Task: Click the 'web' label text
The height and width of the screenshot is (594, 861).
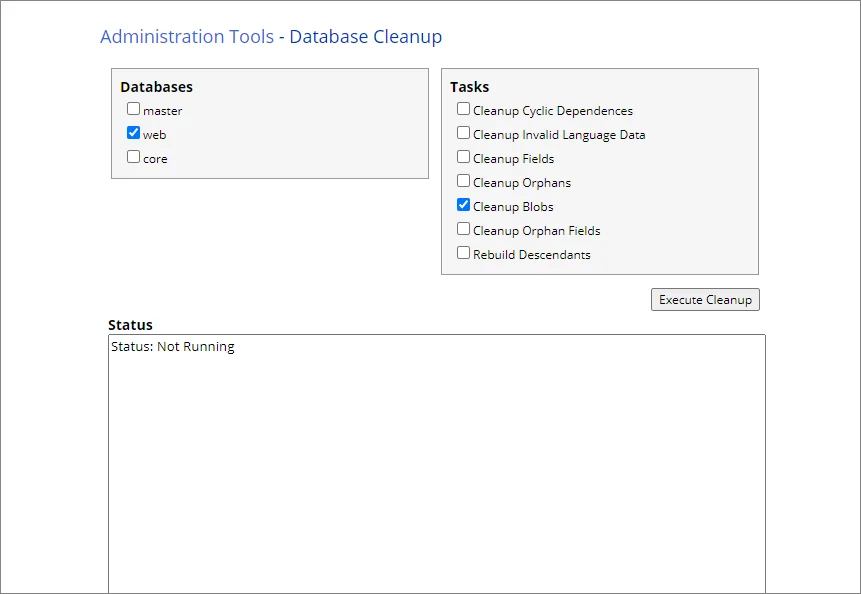Action: 154,135
